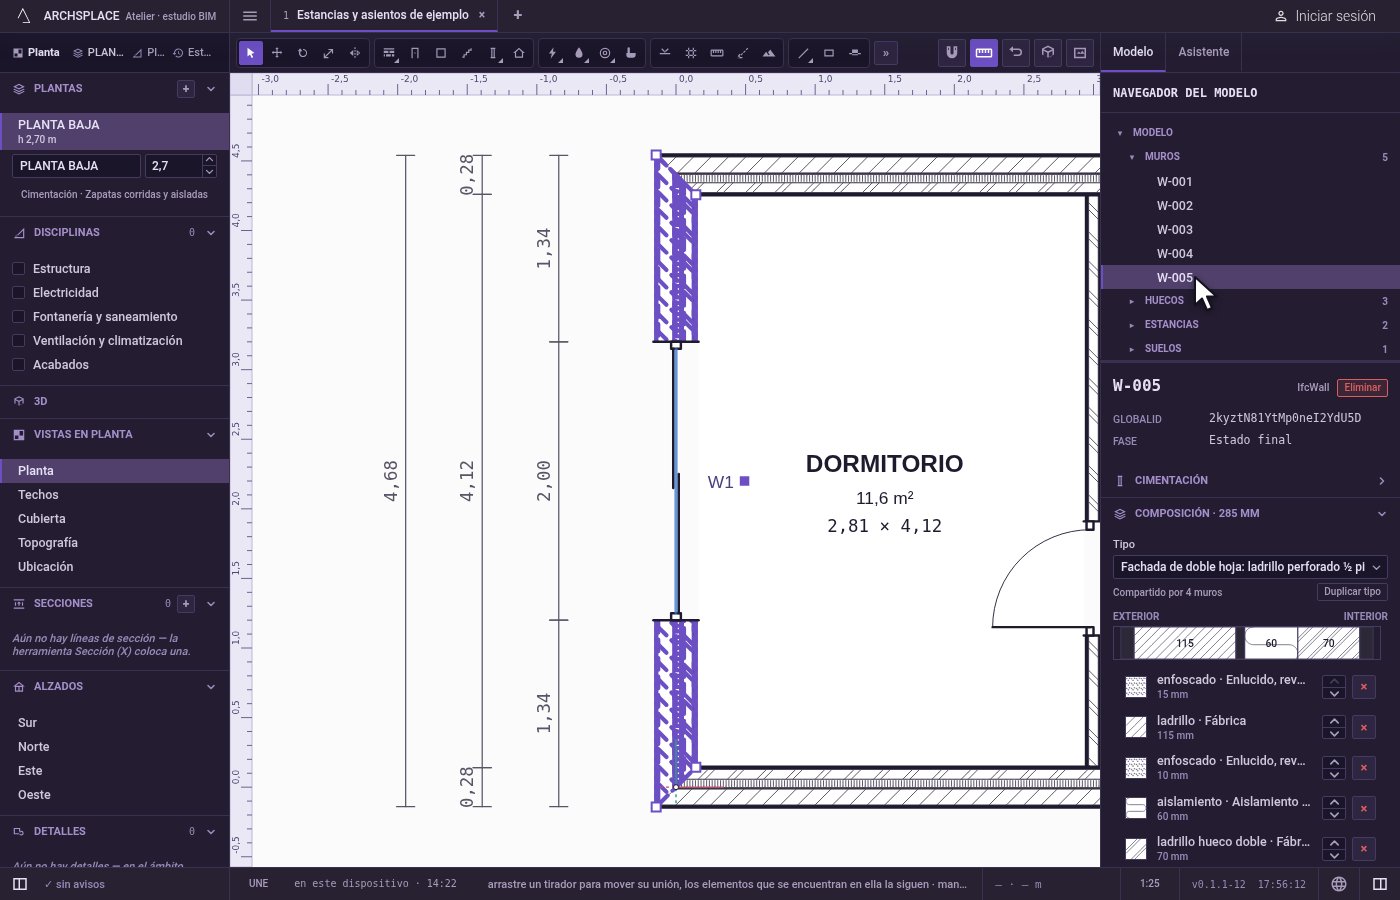Open the hamburger menu
Viewport: 1400px width, 900px height.
[250, 16]
